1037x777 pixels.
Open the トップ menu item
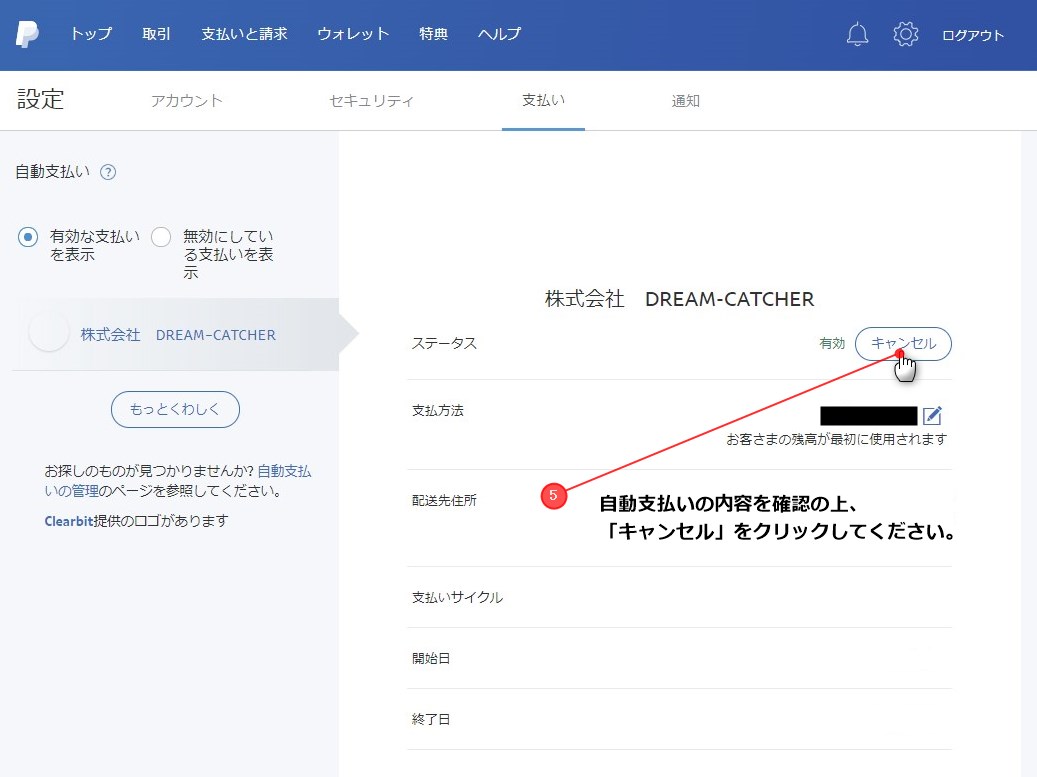coord(91,34)
